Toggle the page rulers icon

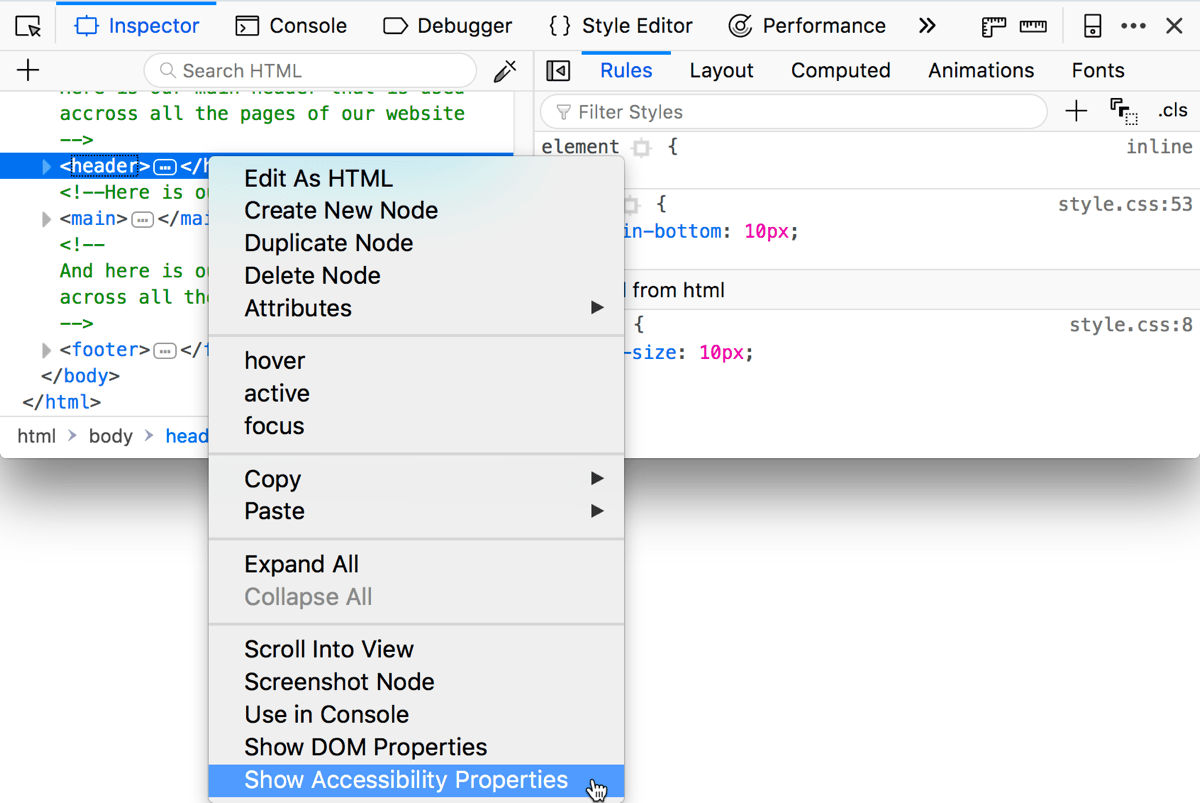click(x=992, y=25)
